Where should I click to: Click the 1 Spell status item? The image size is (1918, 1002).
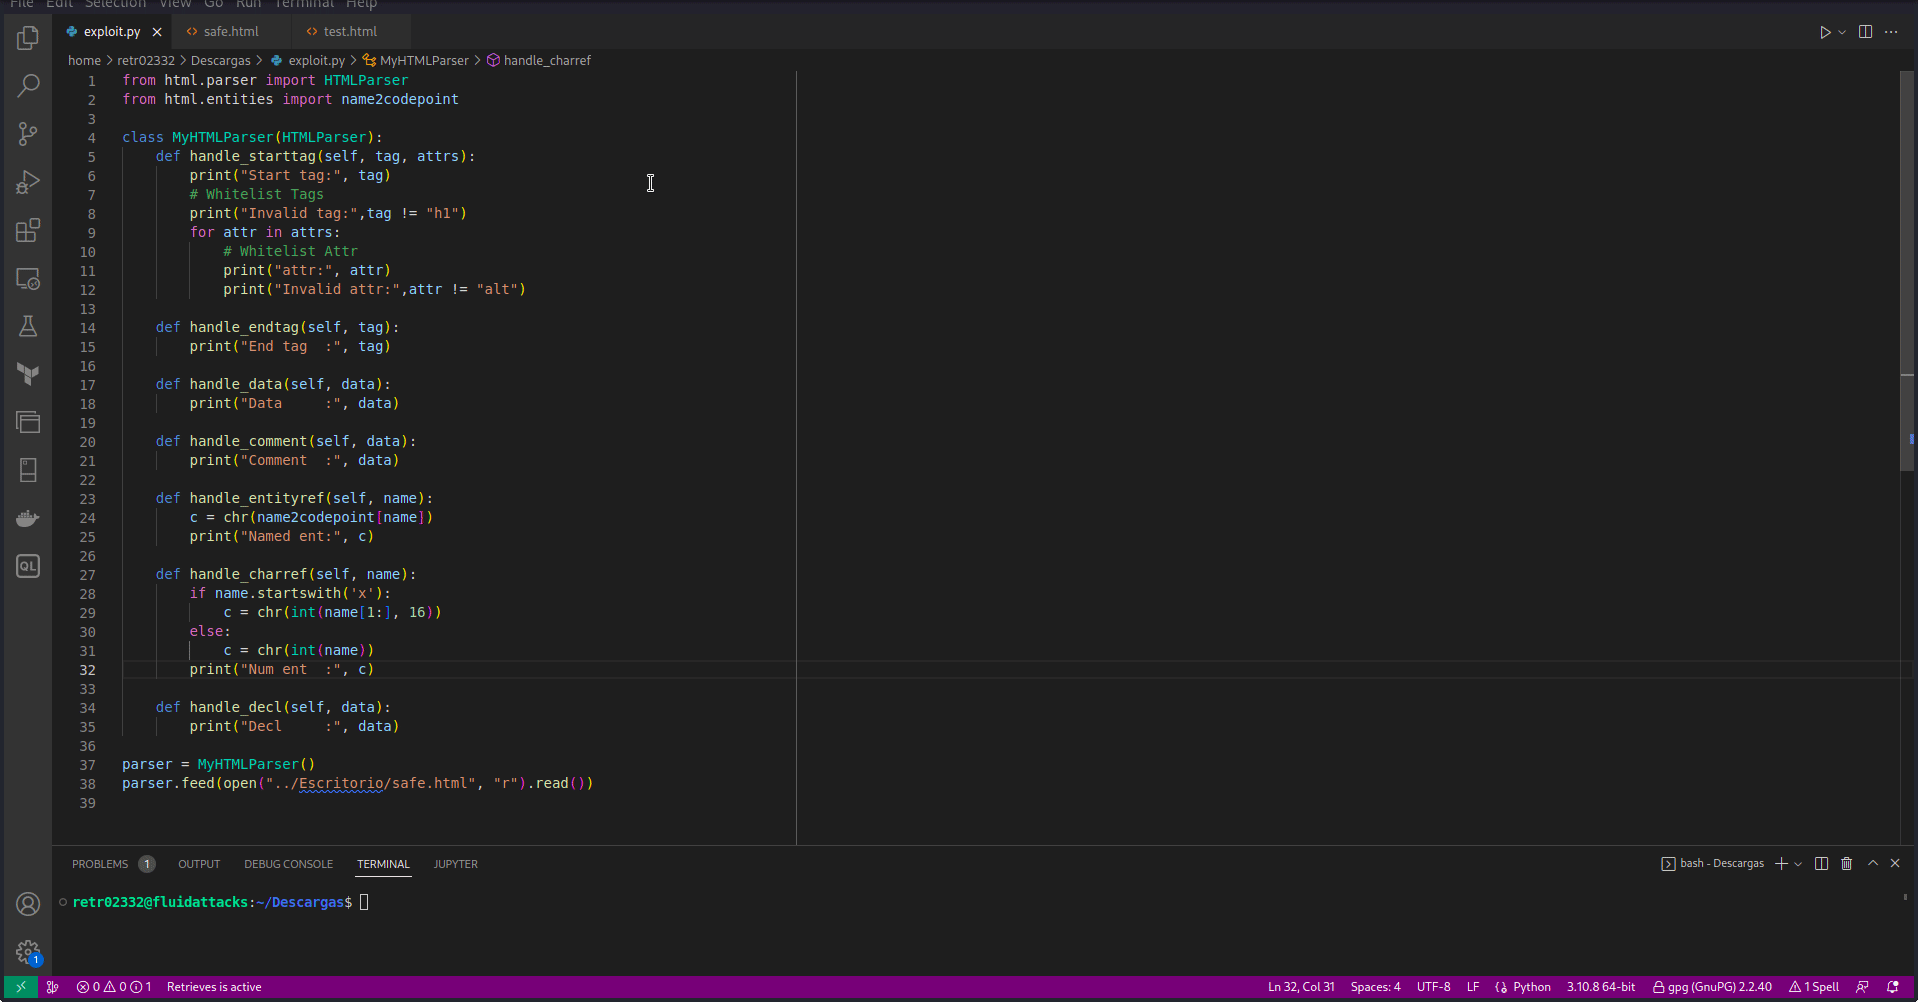pos(1814,987)
